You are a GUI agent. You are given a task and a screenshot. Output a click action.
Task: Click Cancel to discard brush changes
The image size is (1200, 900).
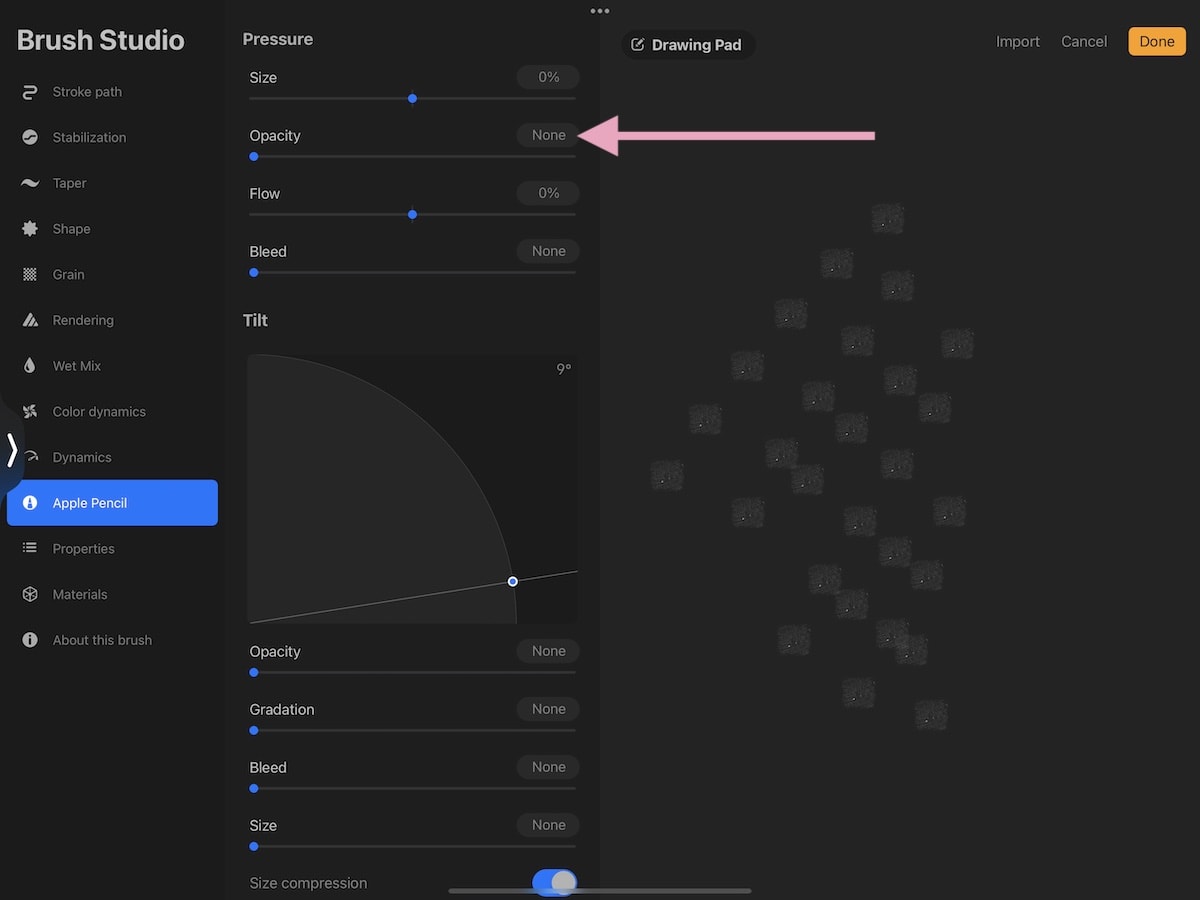click(1084, 42)
